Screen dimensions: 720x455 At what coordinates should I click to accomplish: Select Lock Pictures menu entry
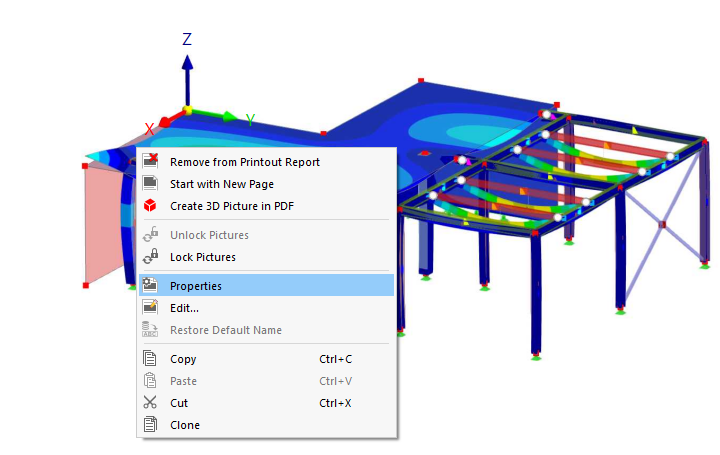[266, 257]
